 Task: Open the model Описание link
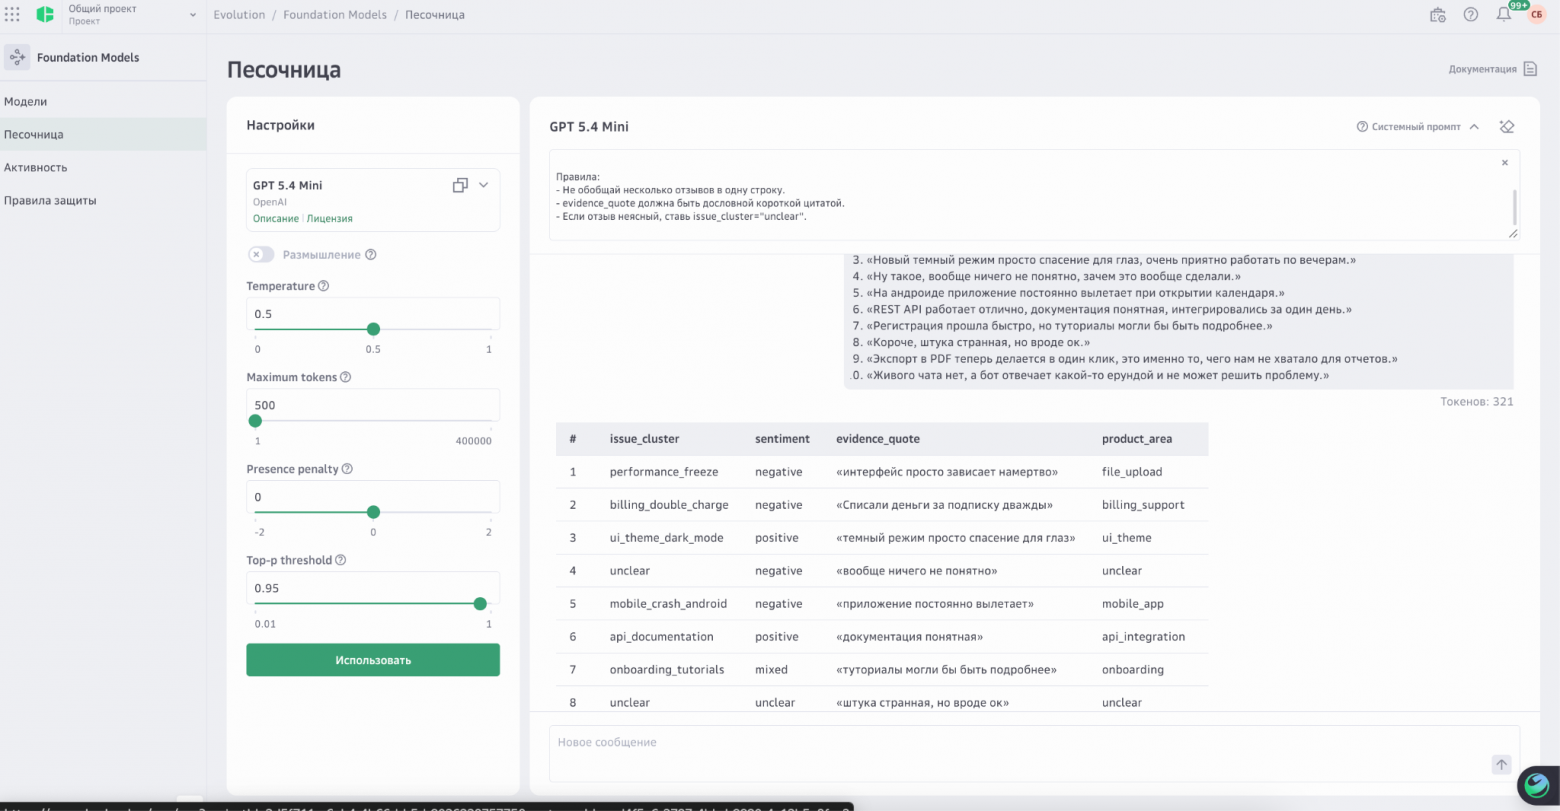(x=275, y=218)
